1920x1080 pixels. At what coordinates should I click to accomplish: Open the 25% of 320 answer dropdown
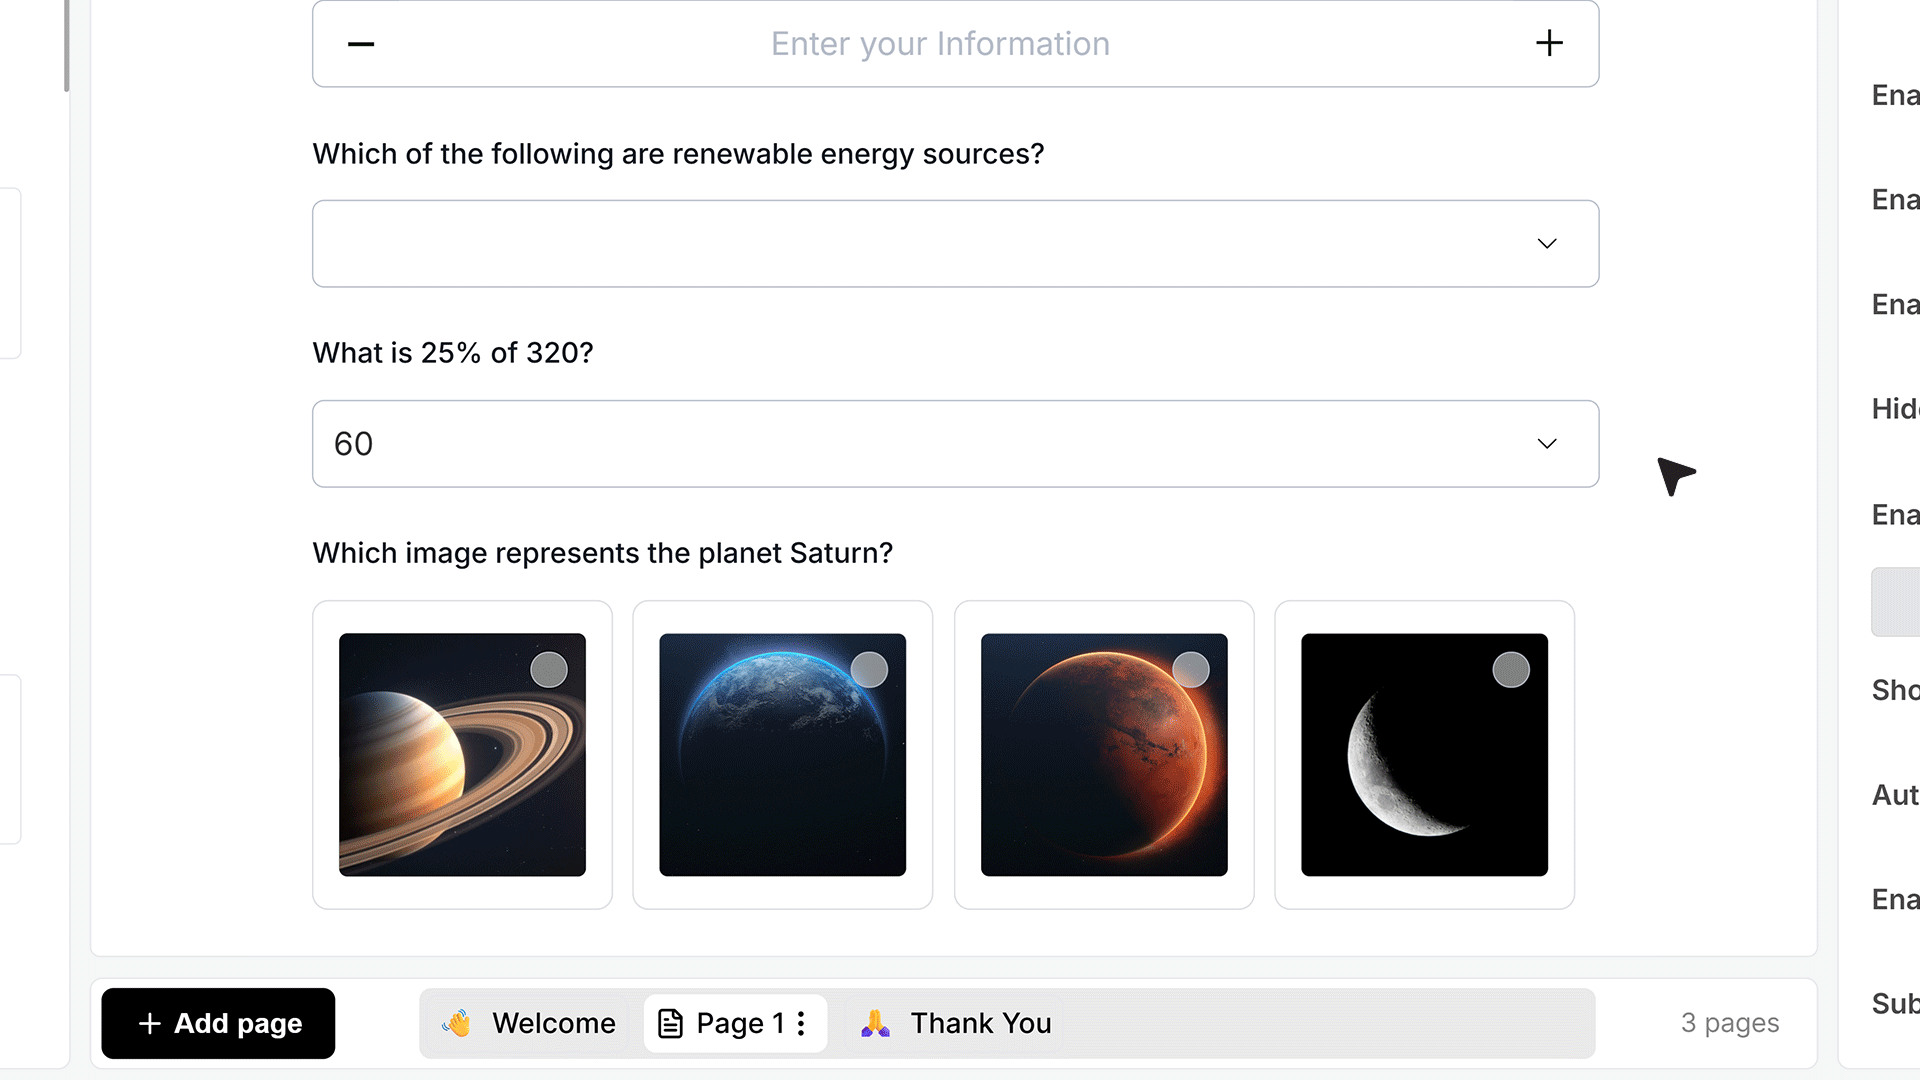coord(955,444)
